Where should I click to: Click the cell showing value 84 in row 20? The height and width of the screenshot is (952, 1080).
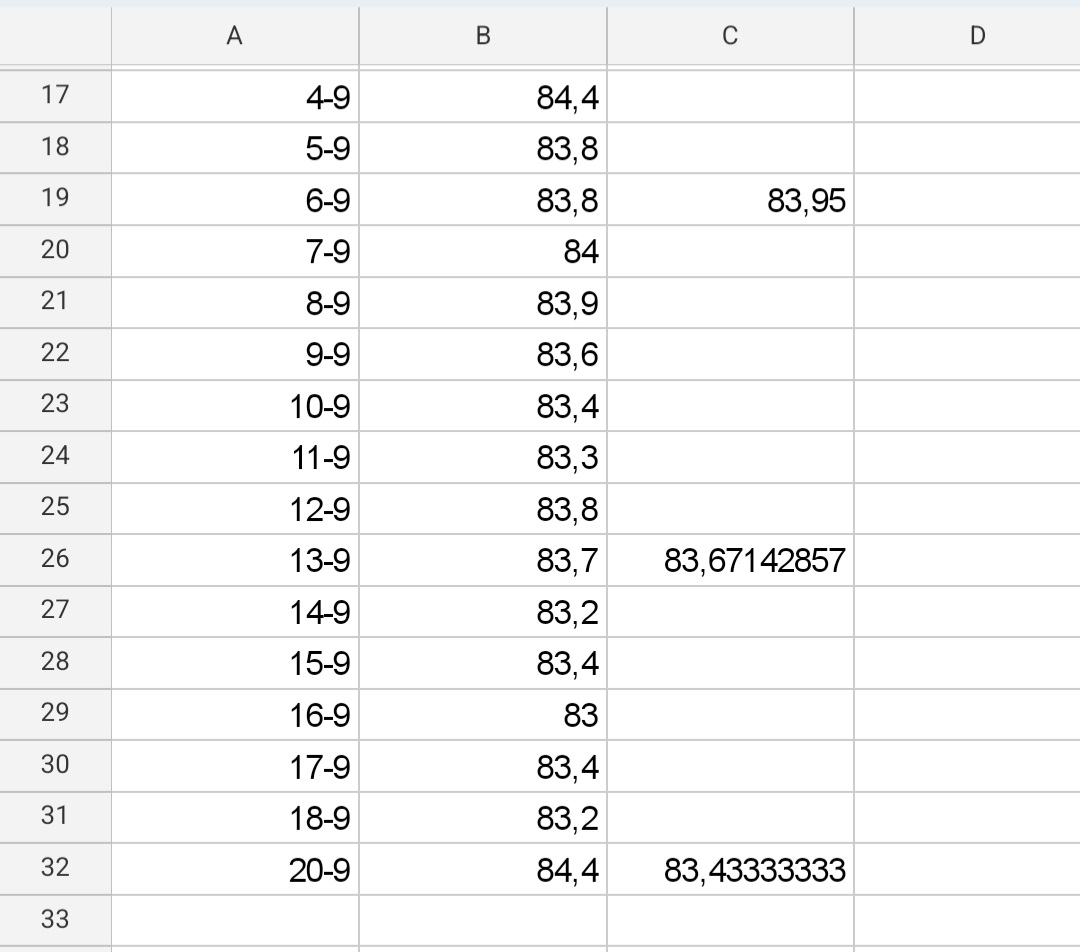pyautogui.click(x=483, y=252)
